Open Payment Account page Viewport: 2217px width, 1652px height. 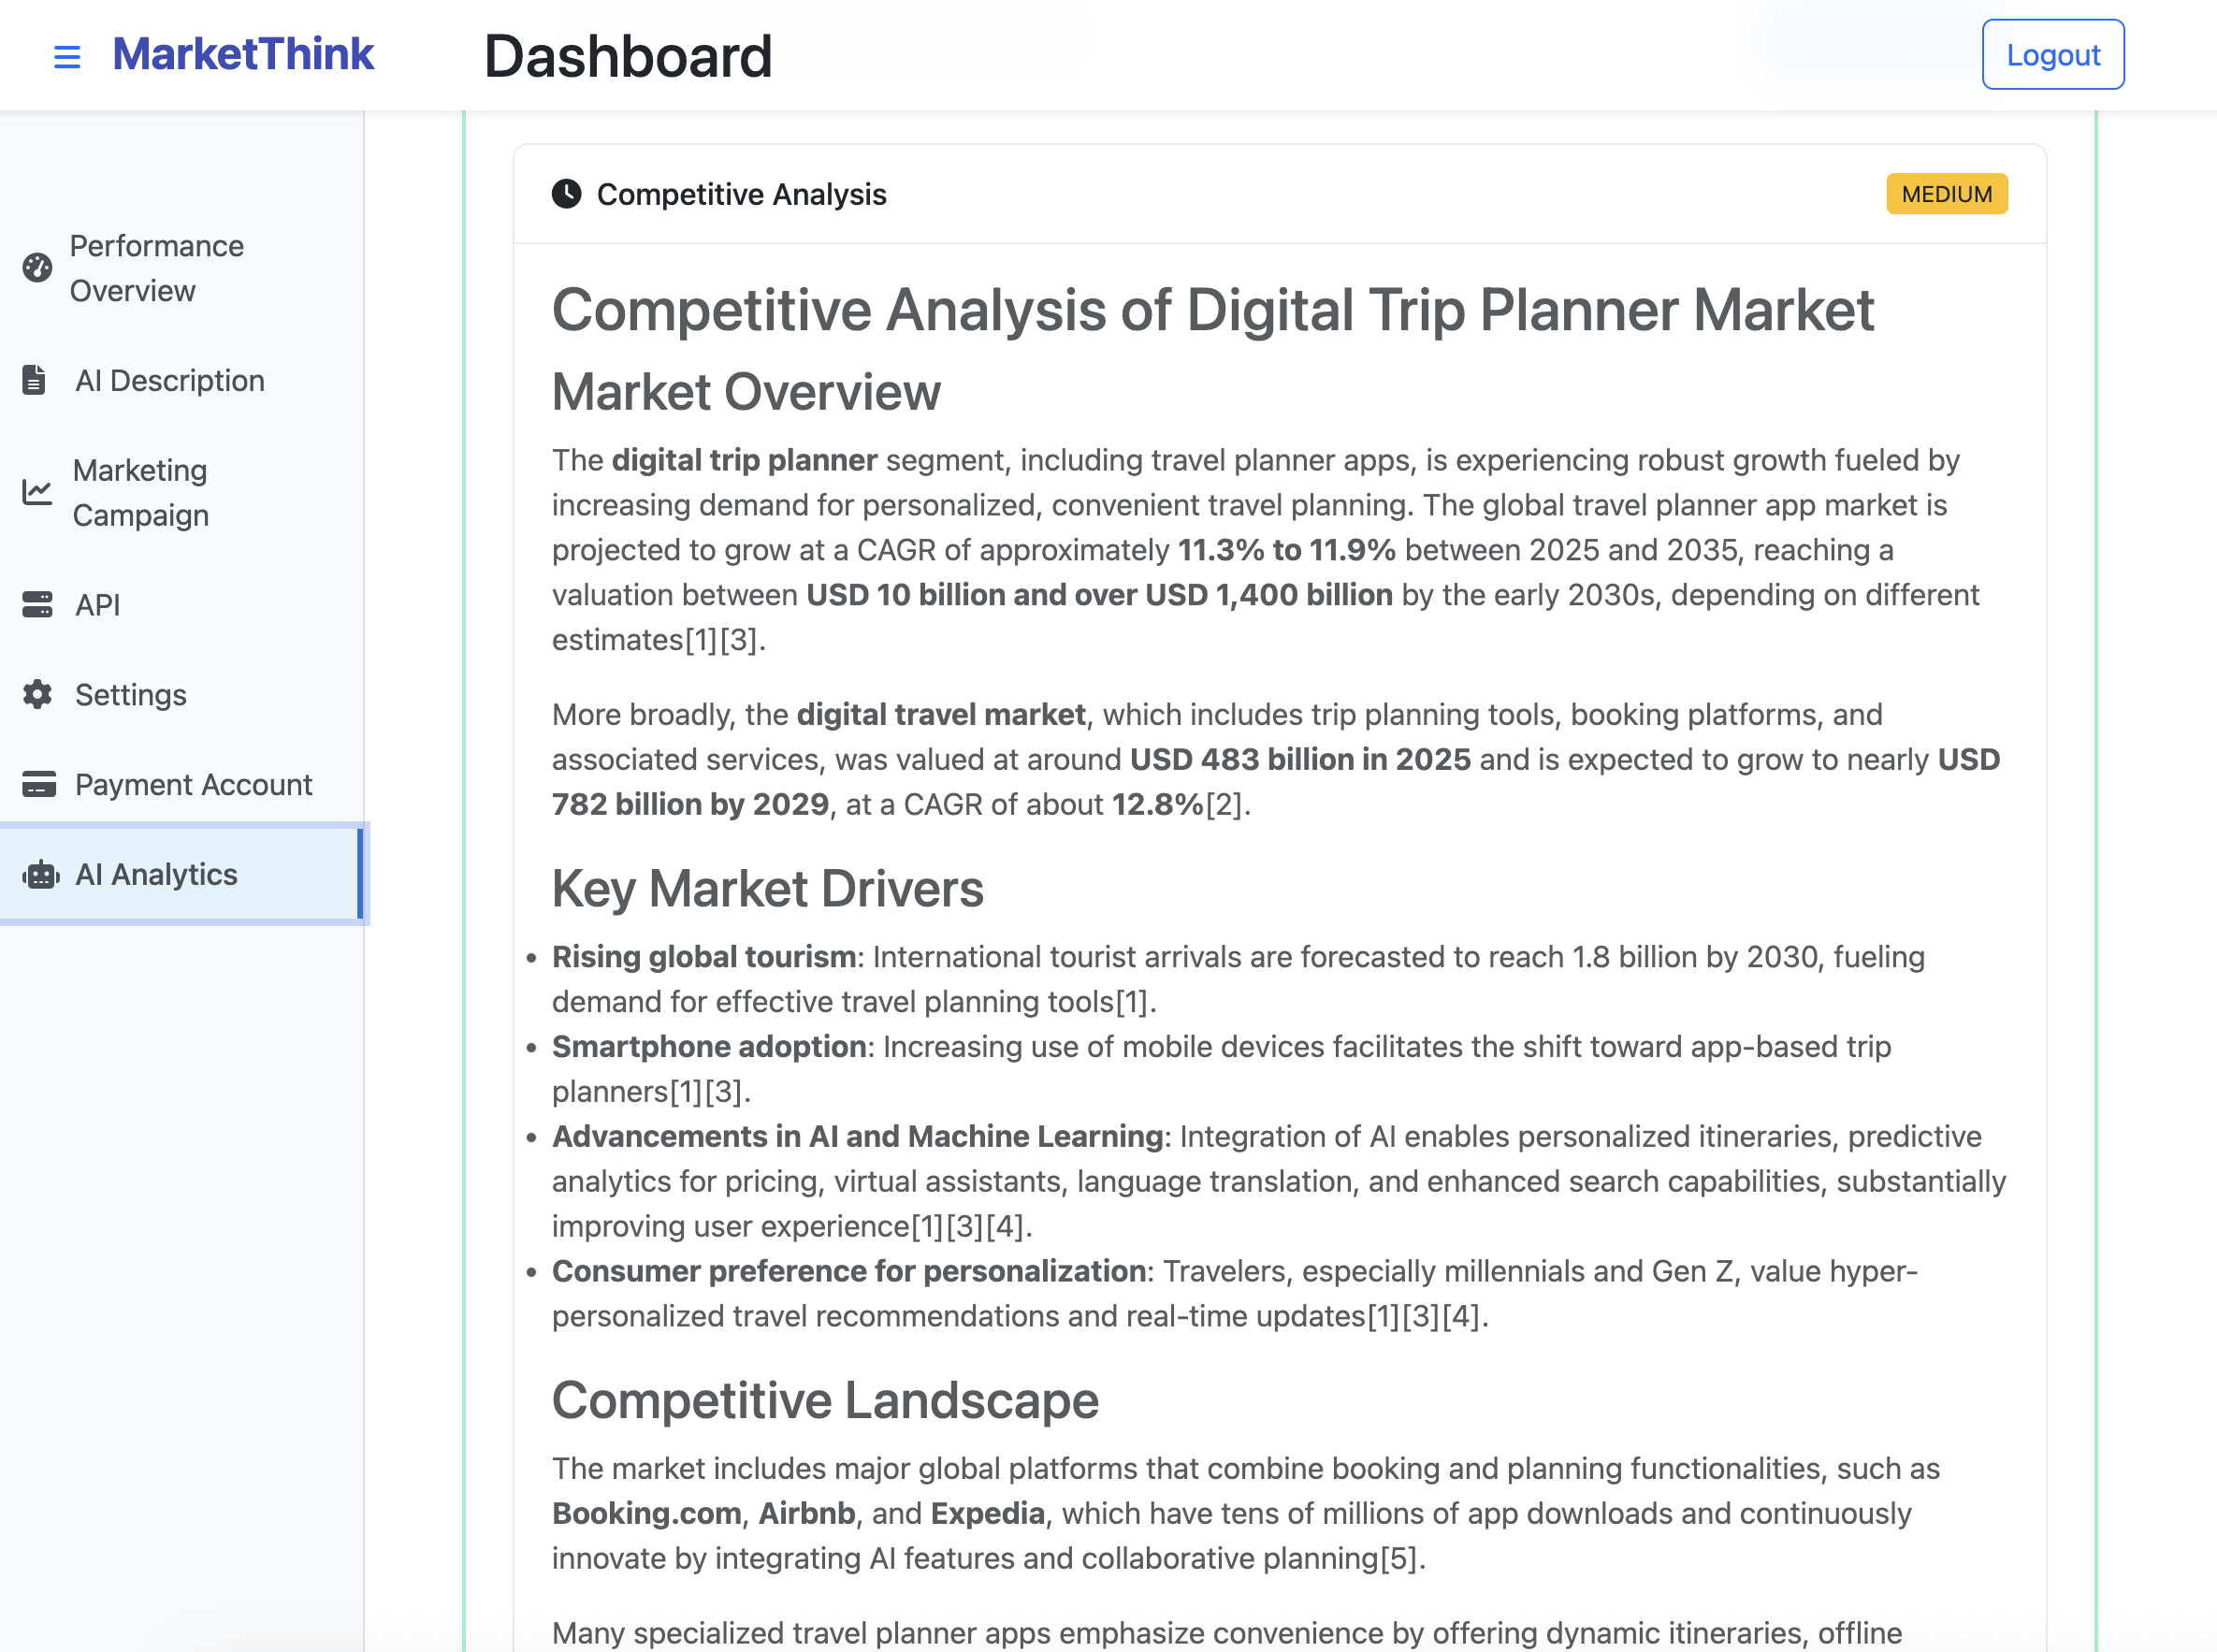point(193,784)
